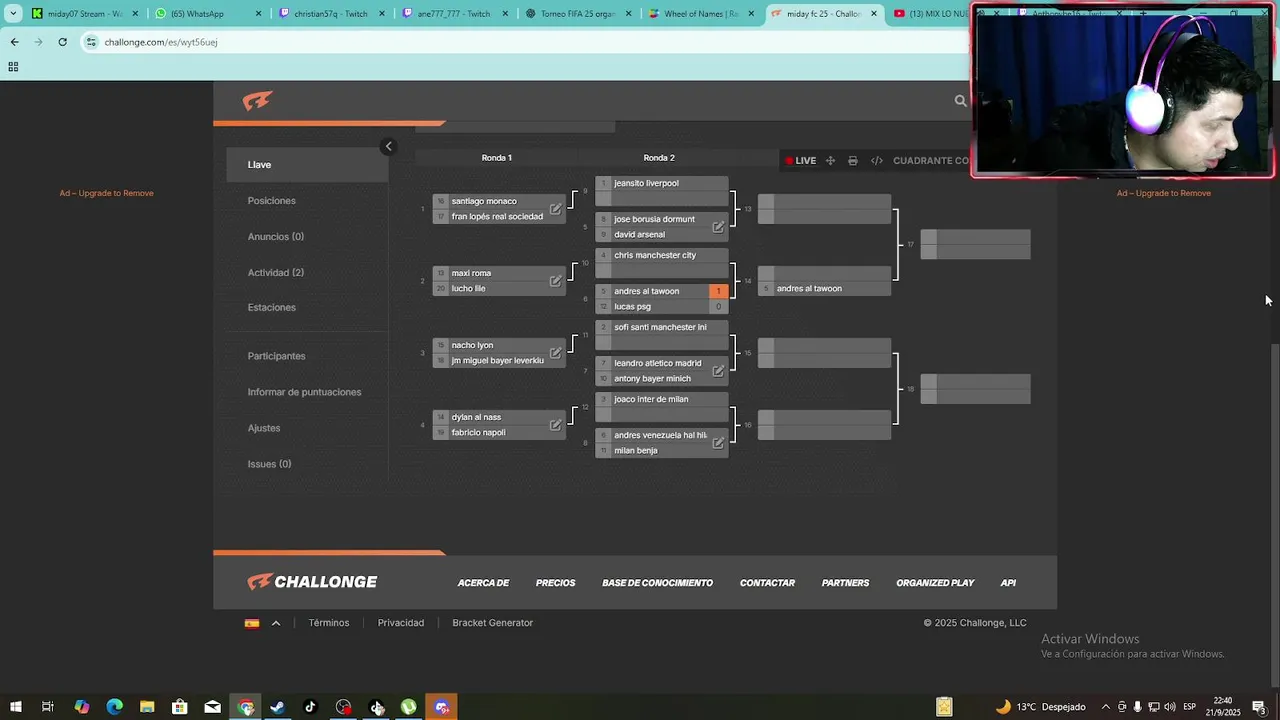Open CONTACTAR footer link
The image size is (1280, 720).
click(x=767, y=583)
